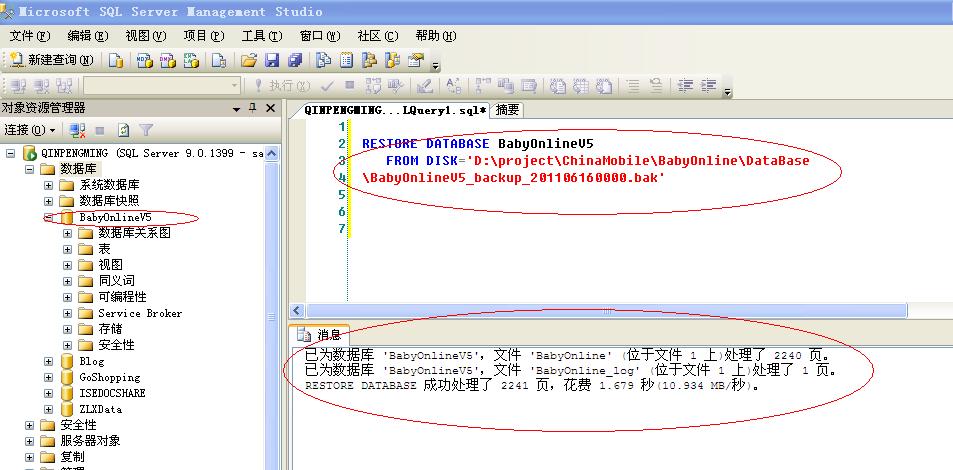
Task: Select the GoShopping database
Action: click(109, 377)
